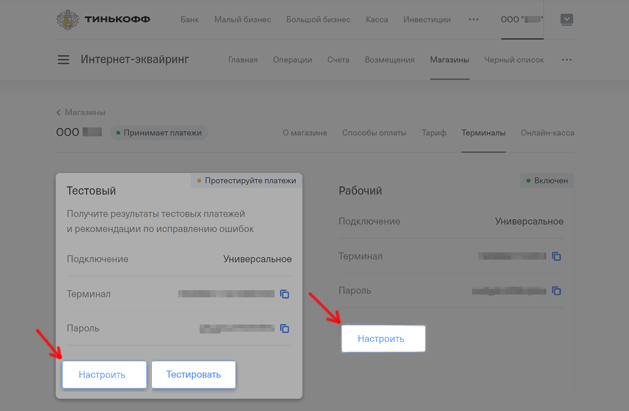Select the Тариф tab
The image size is (629, 411).
pyautogui.click(x=434, y=132)
